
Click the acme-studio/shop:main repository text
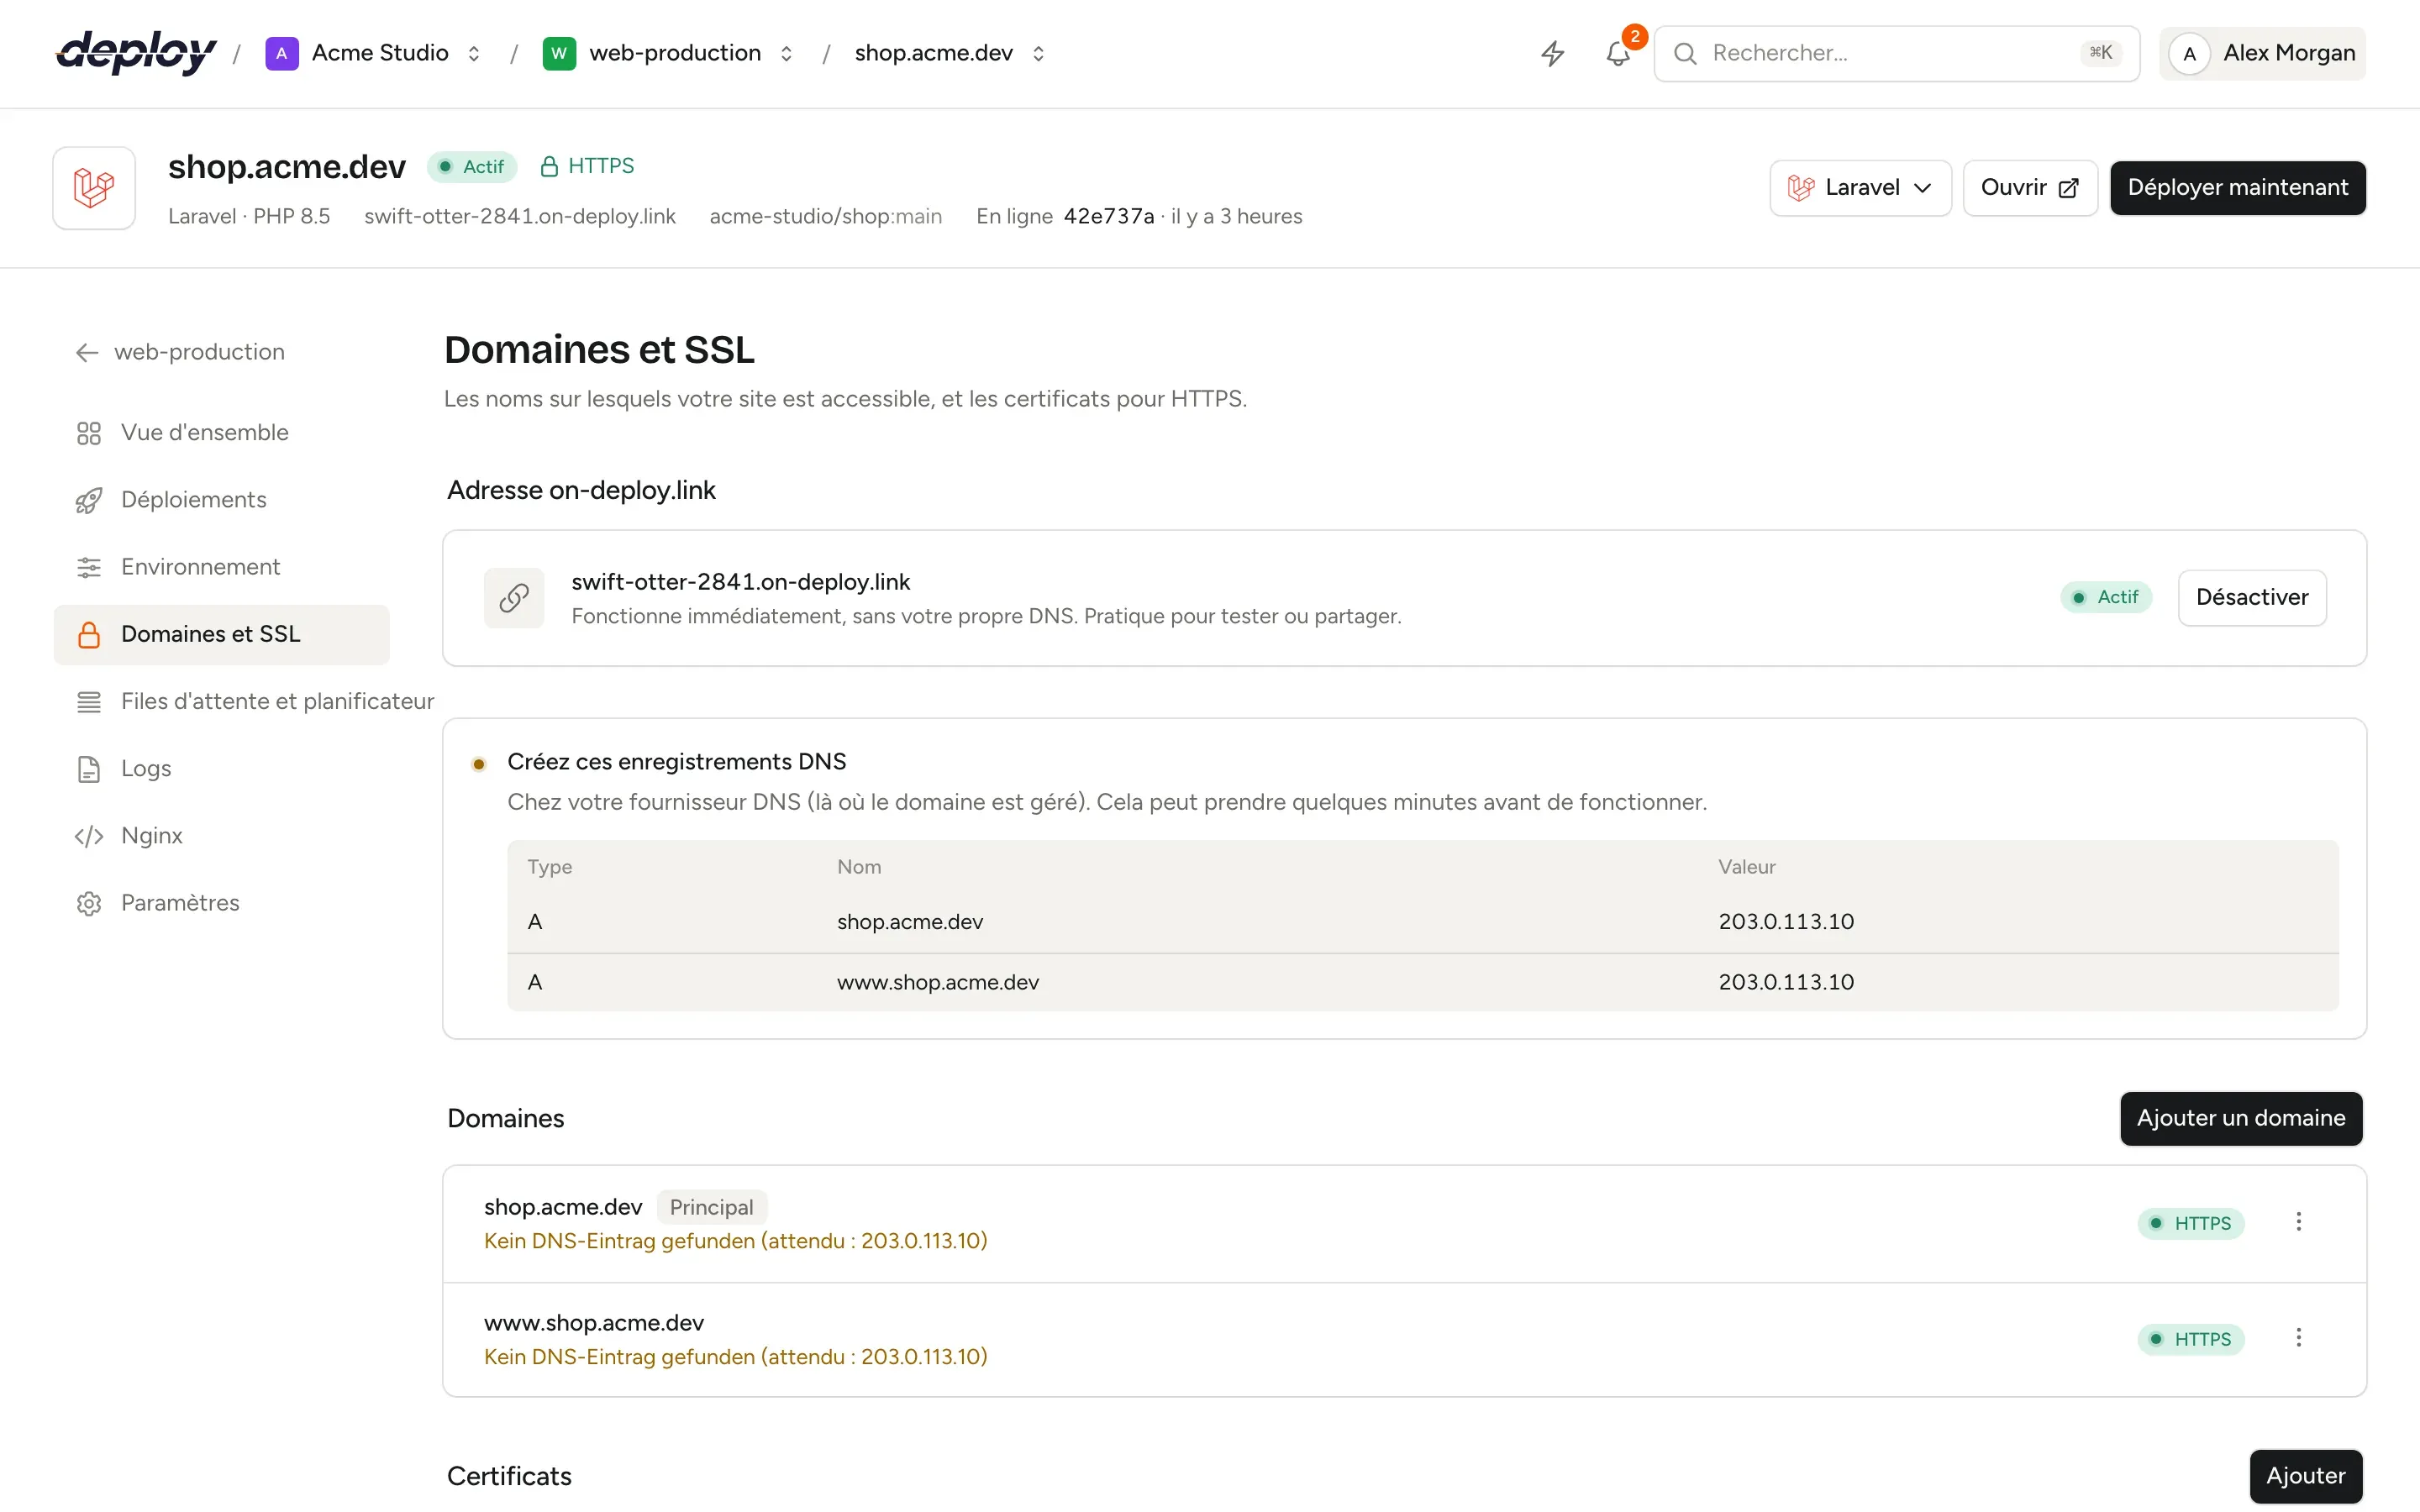point(825,217)
